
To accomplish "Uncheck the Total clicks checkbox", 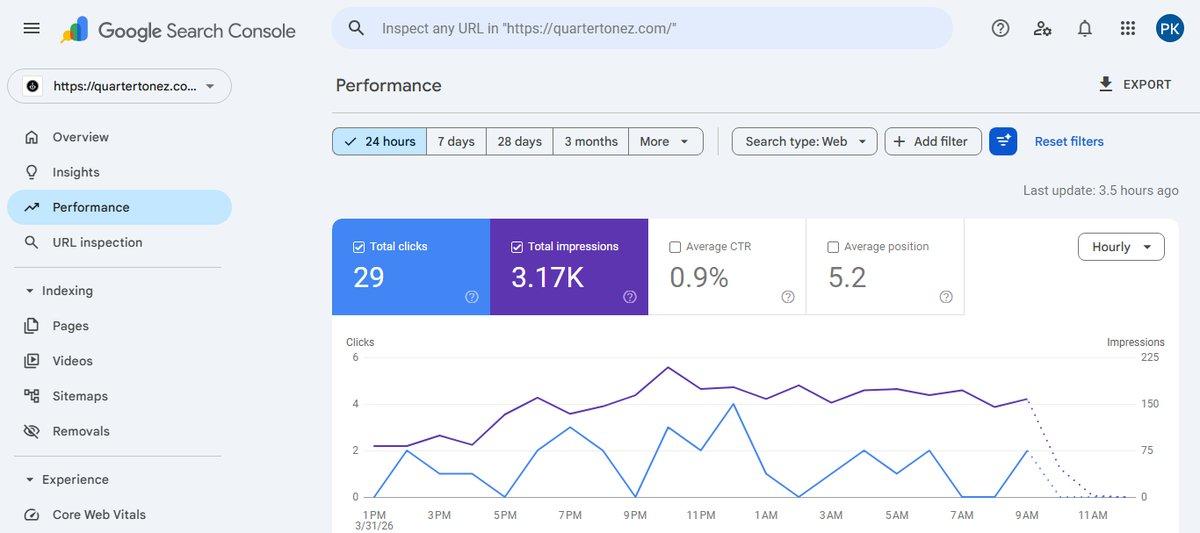I will point(359,247).
